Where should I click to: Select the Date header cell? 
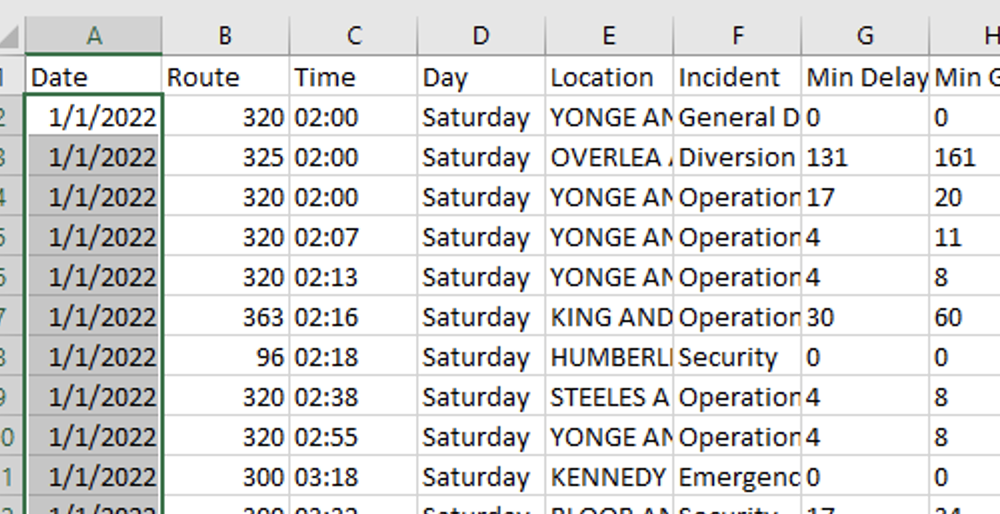pyautogui.click(x=94, y=77)
